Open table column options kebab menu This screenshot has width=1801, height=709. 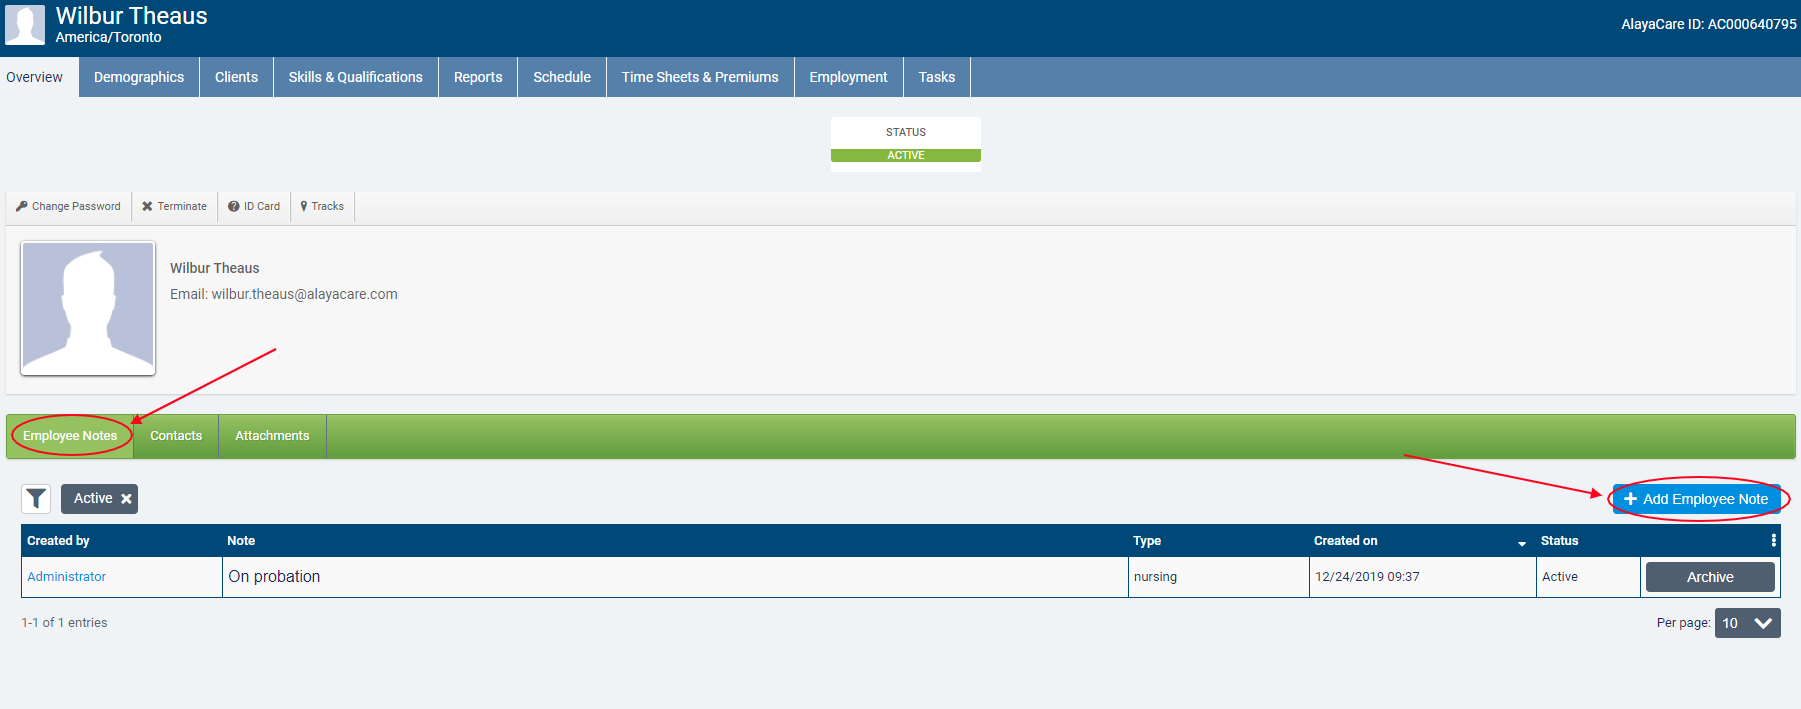click(1773, 540)
